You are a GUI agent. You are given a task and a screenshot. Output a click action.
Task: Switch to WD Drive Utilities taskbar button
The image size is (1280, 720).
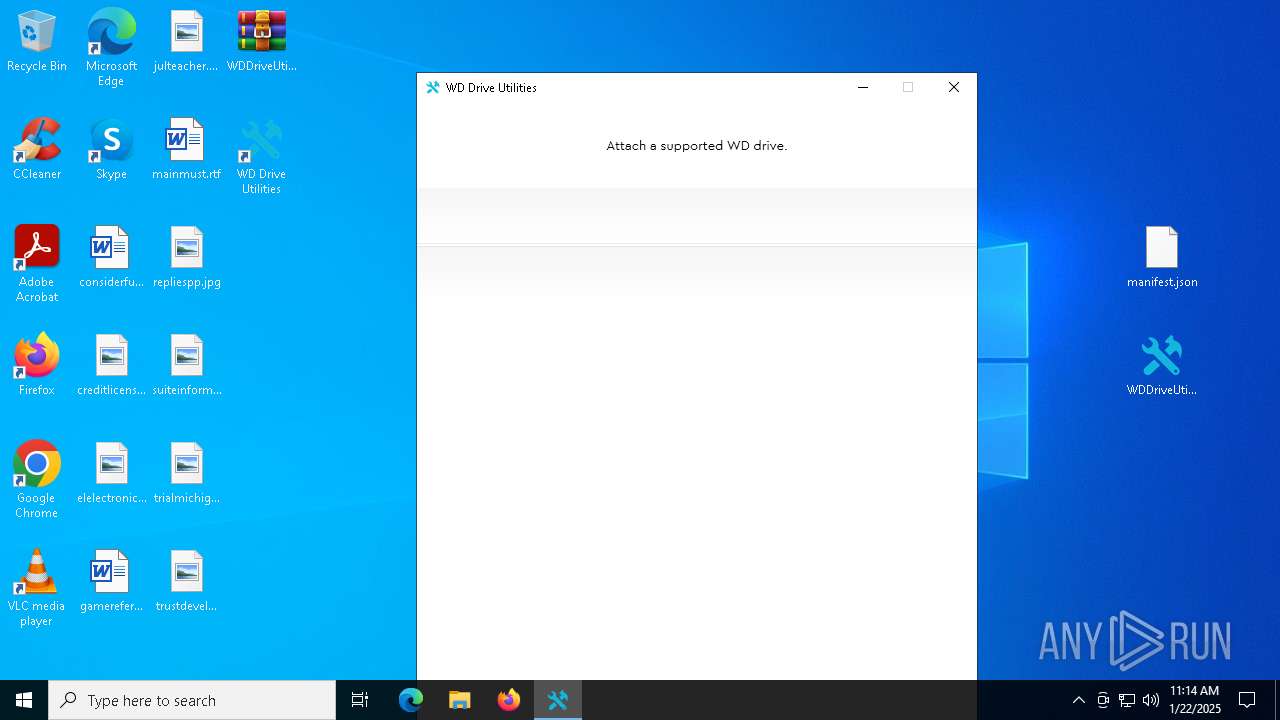558,700
